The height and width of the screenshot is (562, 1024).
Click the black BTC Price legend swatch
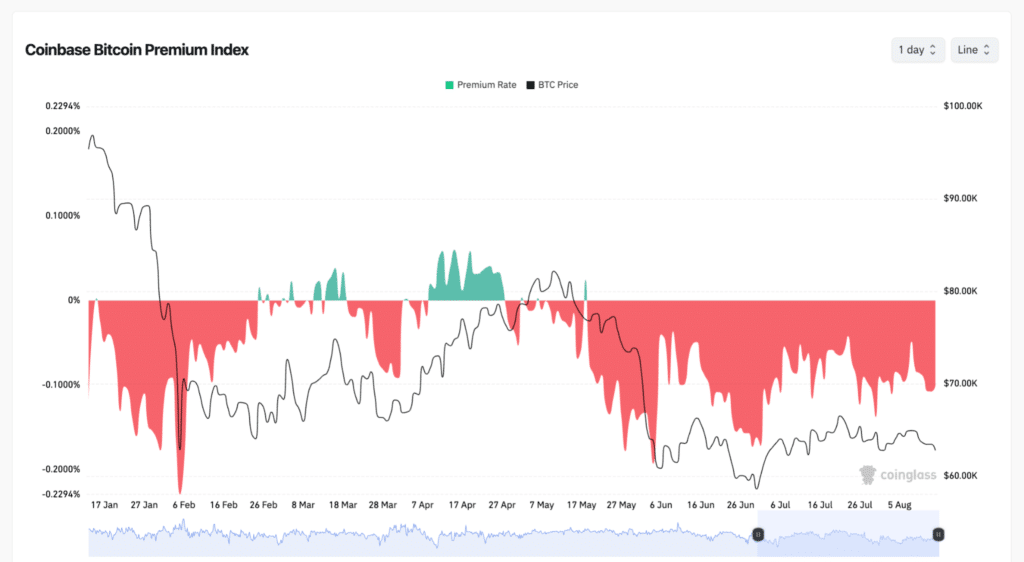[x=530, y=85]
